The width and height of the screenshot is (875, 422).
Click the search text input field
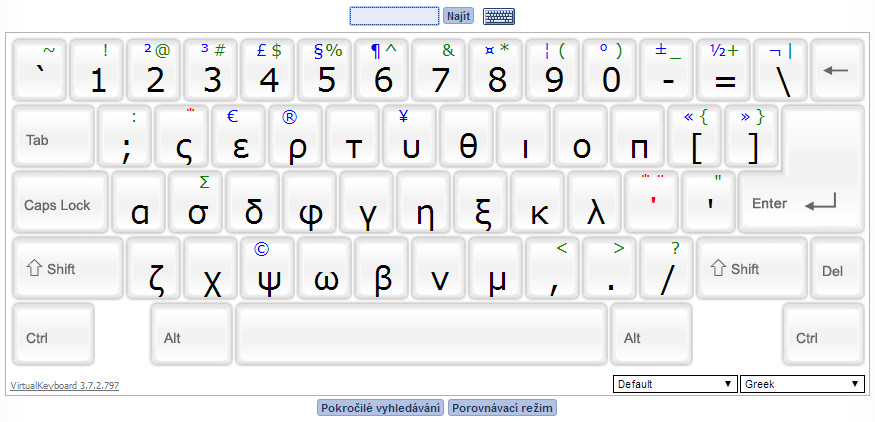coord(394,16)
